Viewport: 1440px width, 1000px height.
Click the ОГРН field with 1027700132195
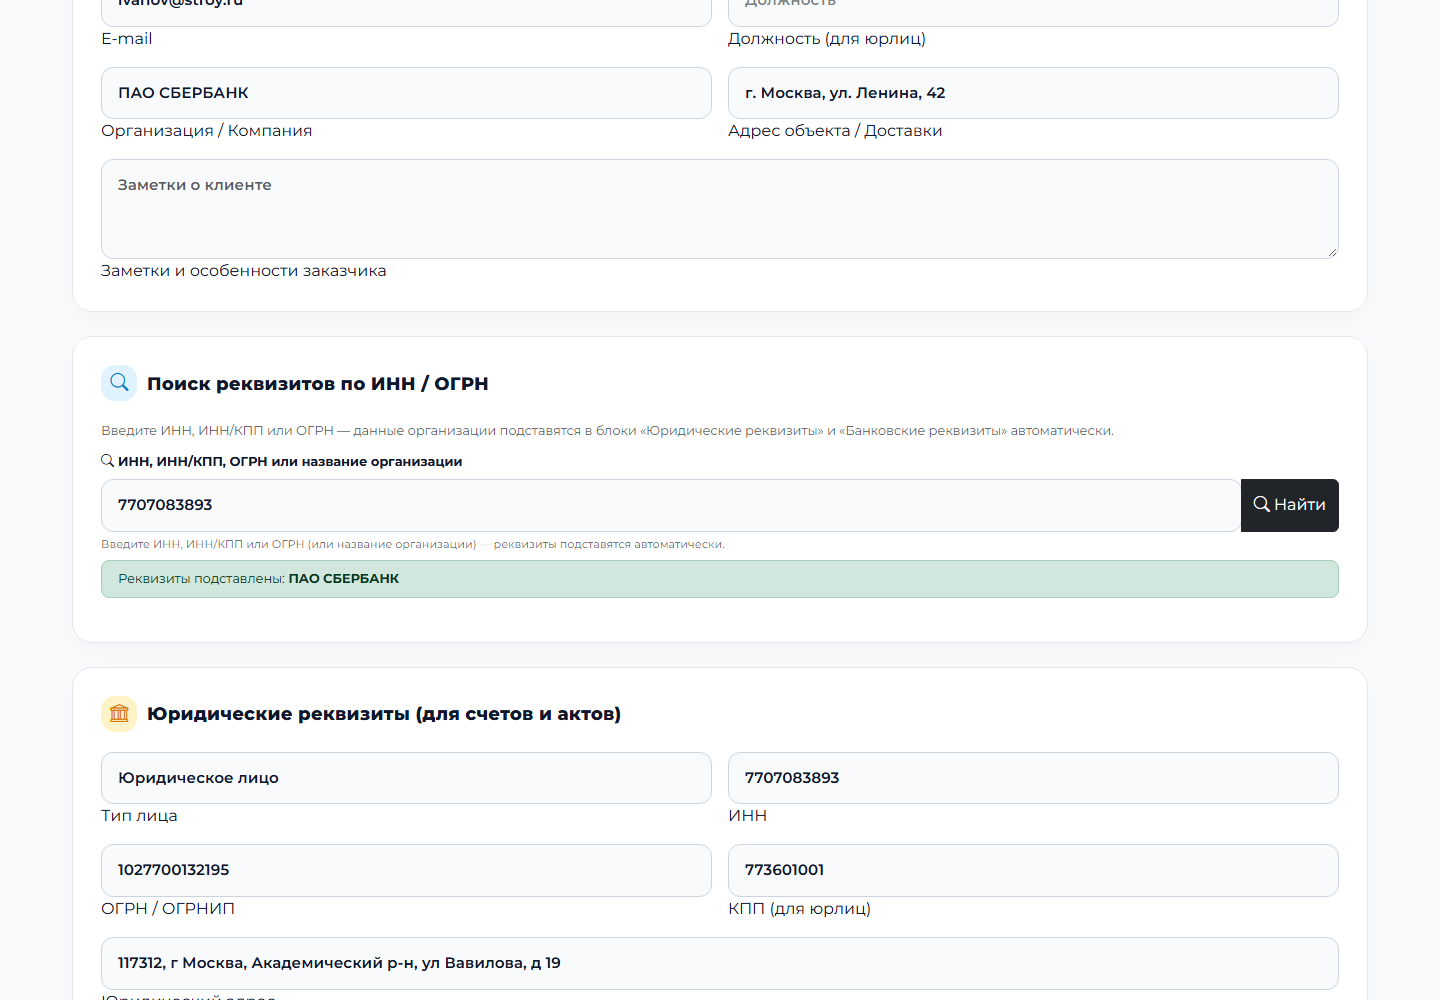(406, 870)
